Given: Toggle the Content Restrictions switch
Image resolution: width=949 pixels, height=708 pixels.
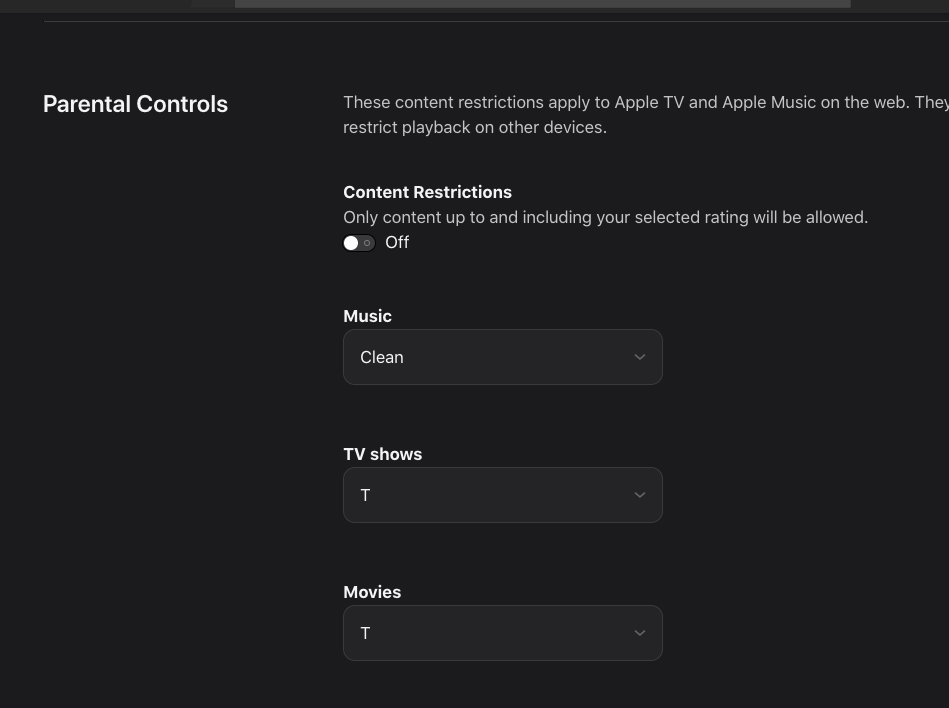Looking at the screenshot, I should tap(359, 243).
